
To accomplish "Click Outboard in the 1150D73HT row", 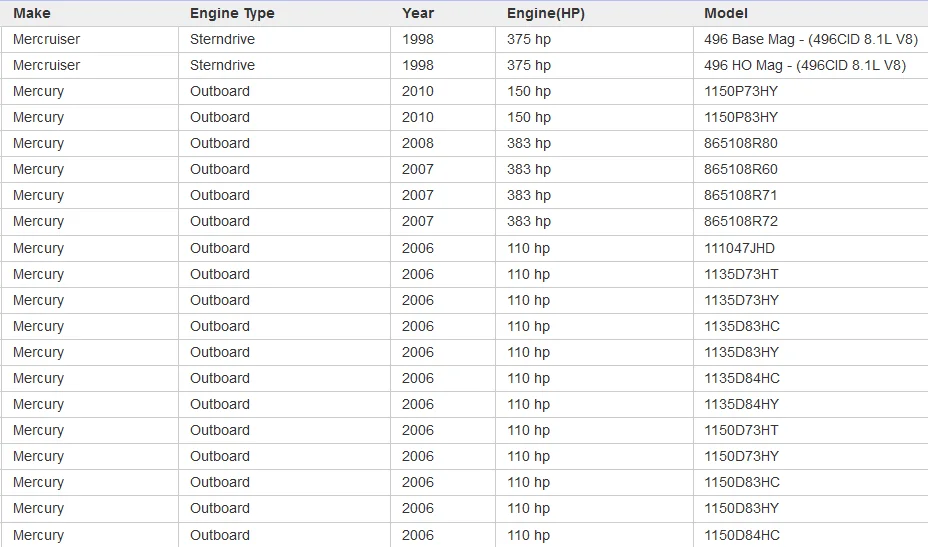I will pos(220,430).
